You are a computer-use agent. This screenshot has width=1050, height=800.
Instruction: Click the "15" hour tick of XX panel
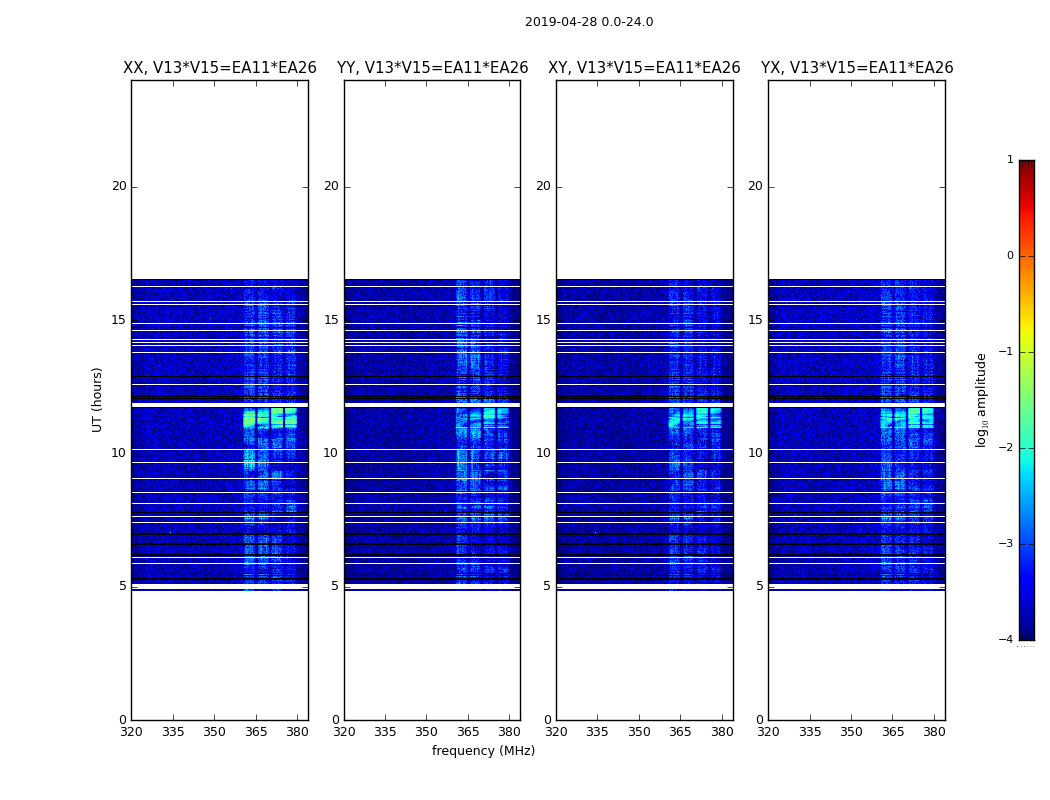tap(119, 320)
